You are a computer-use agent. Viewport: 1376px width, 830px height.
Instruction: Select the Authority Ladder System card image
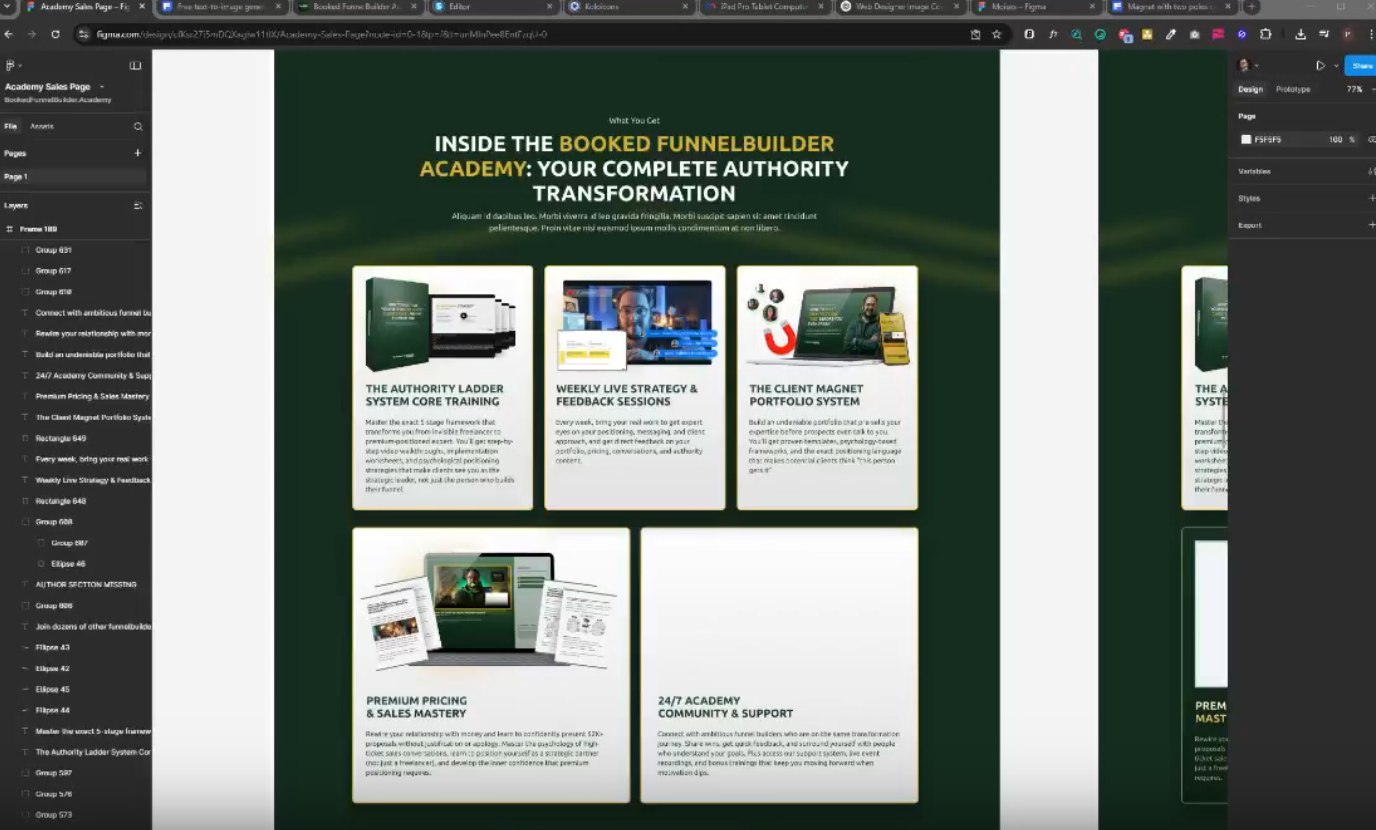tap(441, 324)
